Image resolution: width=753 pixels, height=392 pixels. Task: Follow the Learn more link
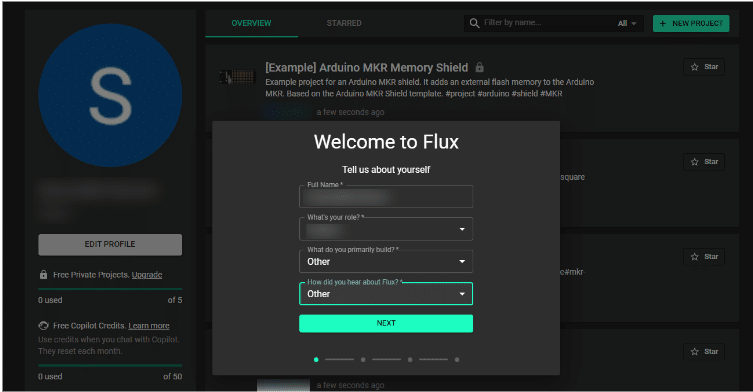pyautogui.click(x=149, y=326)
